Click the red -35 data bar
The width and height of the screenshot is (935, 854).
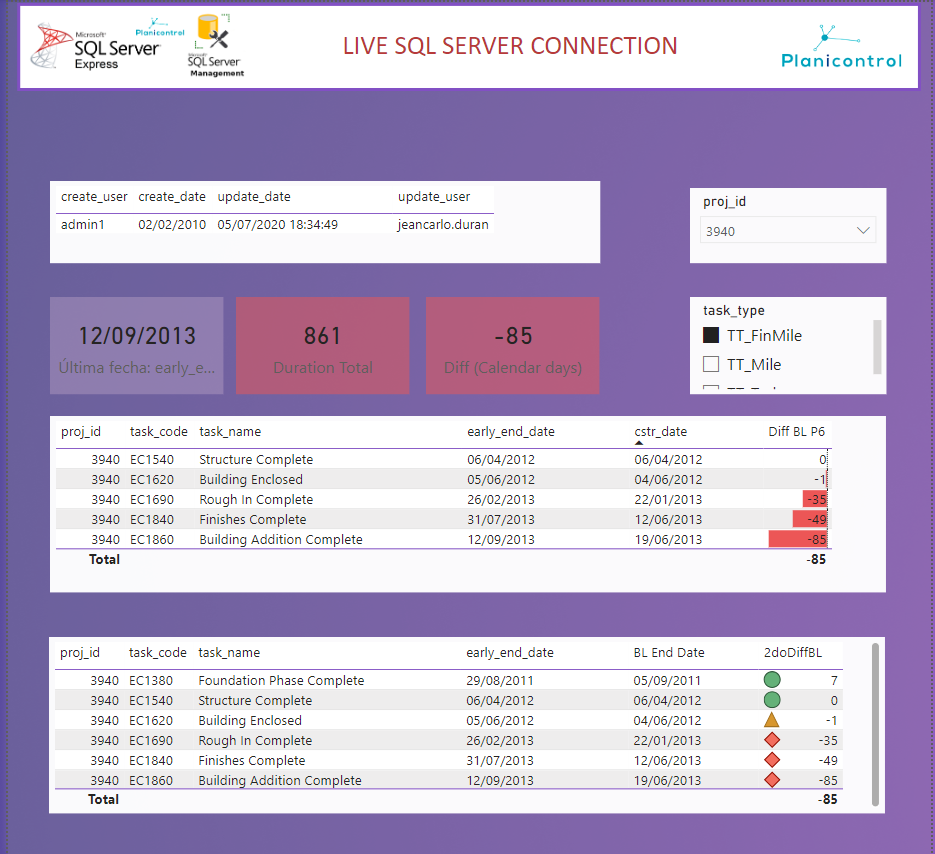[815, 499]
